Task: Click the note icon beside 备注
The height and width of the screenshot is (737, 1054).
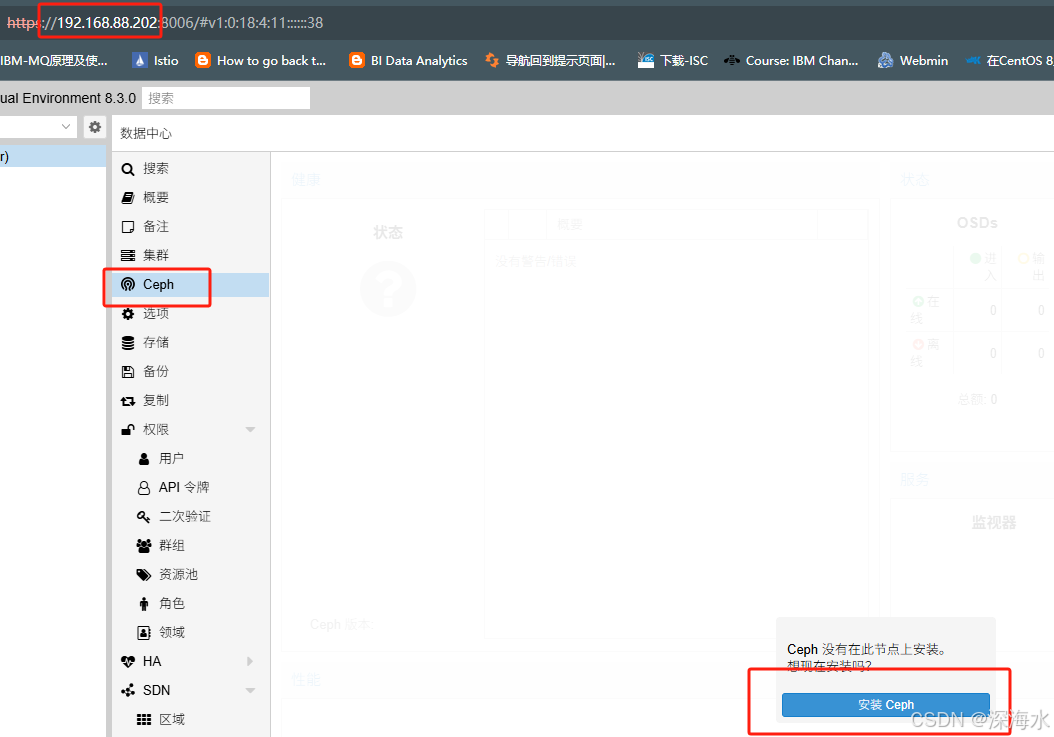Action: 128,227
